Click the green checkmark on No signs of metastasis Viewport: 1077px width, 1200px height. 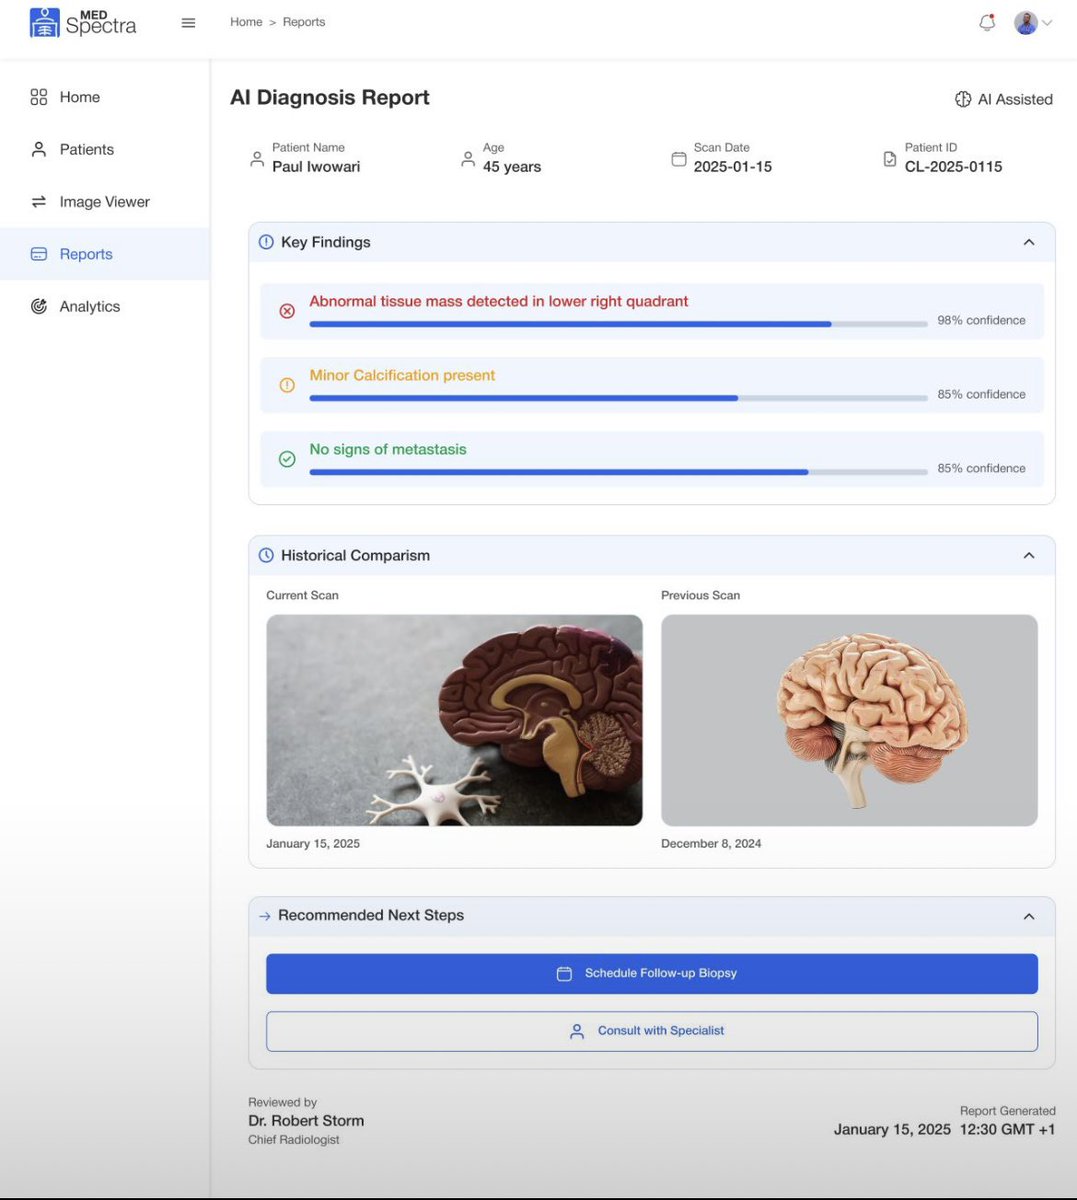tap(287, 459)
